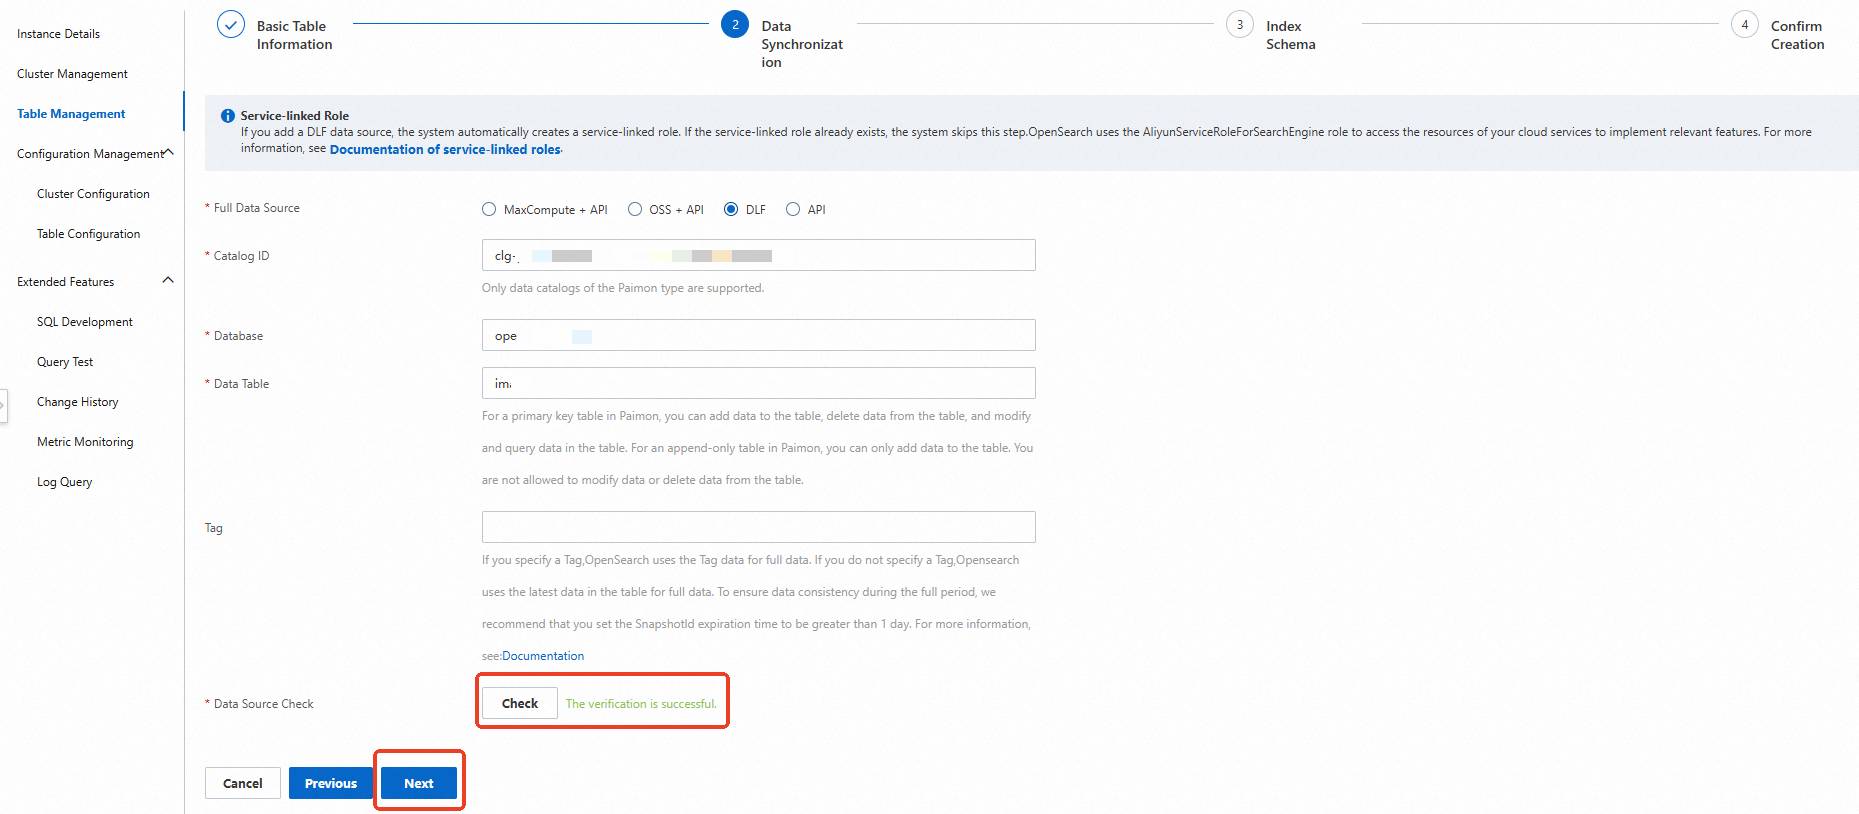Click the Data Synchronization step label
Viewport: 1859px width, 814px height.
coord(802,44)
